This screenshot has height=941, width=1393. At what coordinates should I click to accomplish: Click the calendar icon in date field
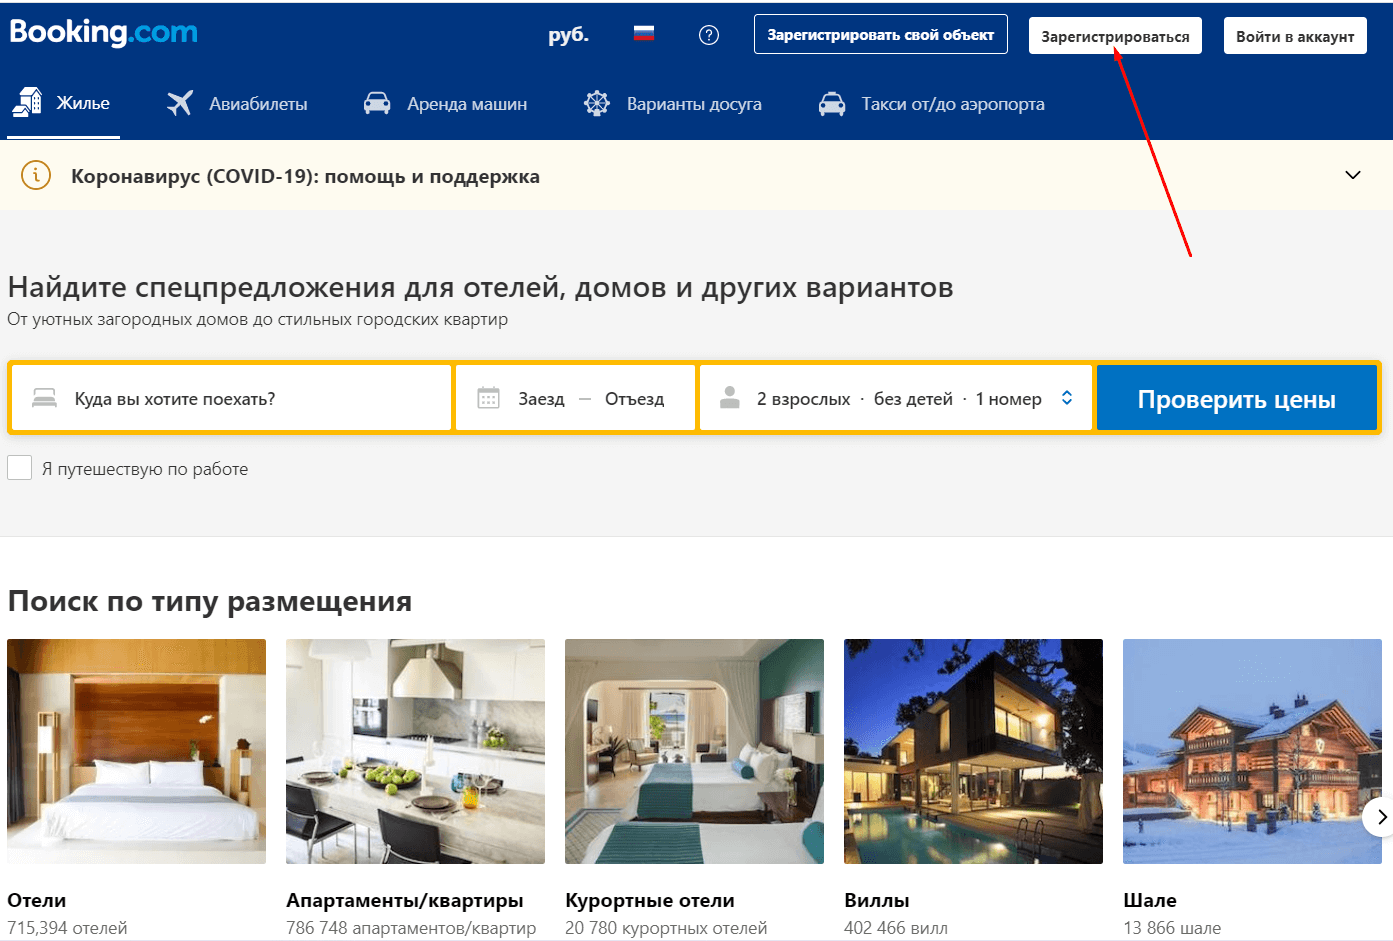click(x=488, y=398)
